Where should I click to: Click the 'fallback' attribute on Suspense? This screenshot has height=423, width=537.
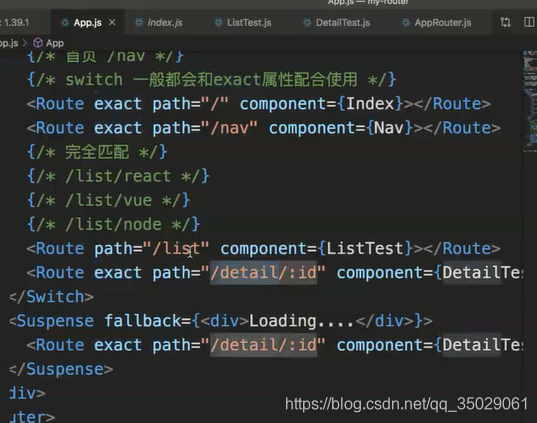(x=142, y=321)
